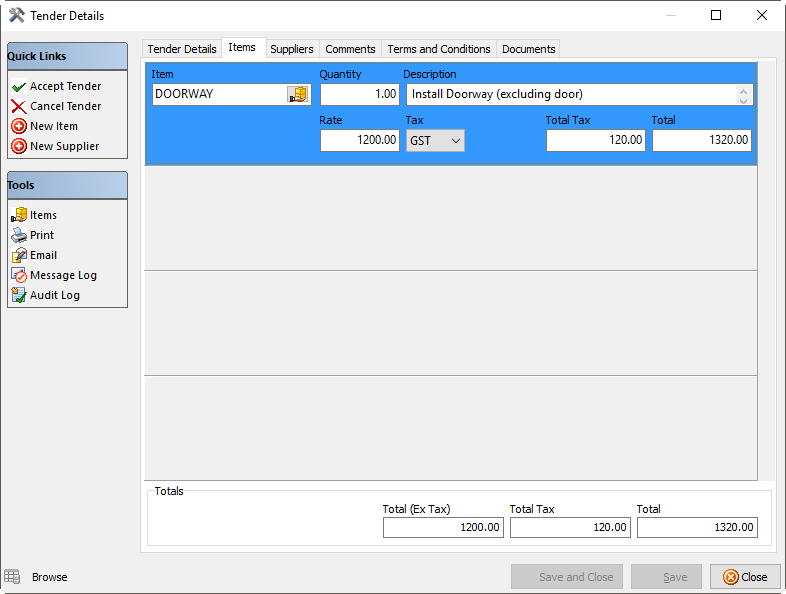The width and height of the screenshot is (786, 594).
Task: Open the Terms and Conditions tab
Action: click(x=439, y=49)
